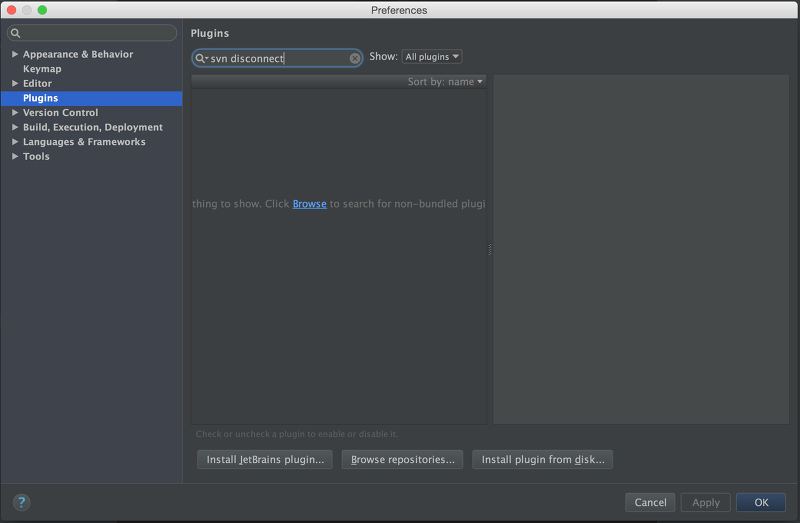Follow the Browse link for non-bundled plugins
The image size is (800, 523).
[309, 204]
